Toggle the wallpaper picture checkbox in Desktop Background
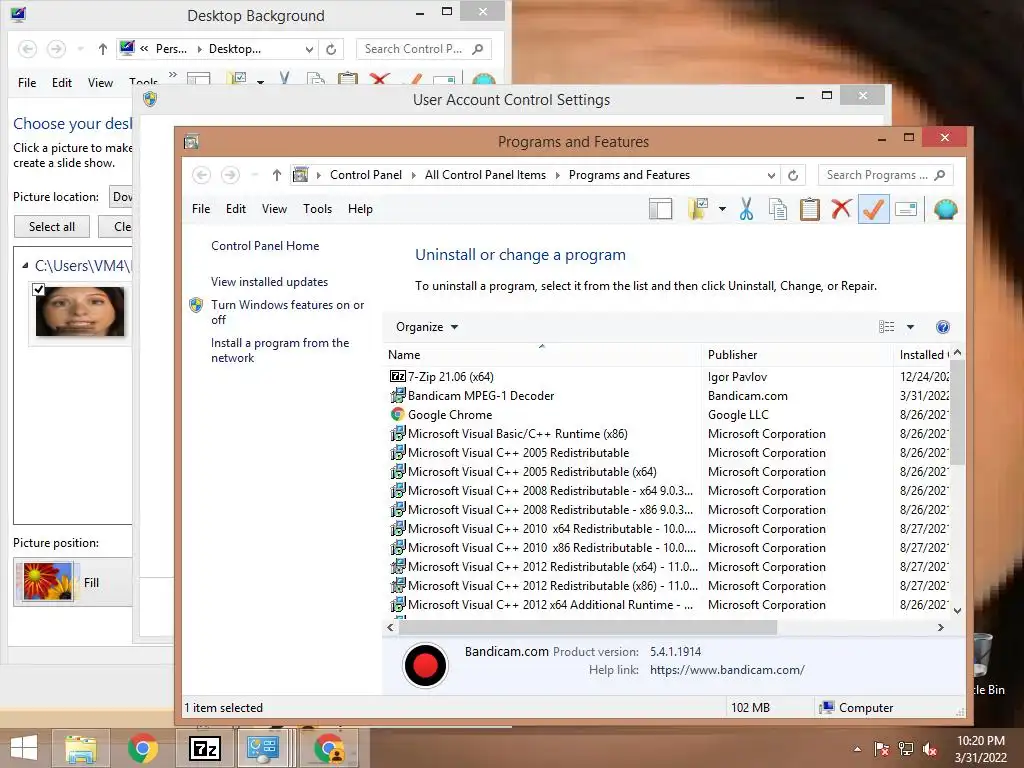1024x768 pixels. [39, 289]
